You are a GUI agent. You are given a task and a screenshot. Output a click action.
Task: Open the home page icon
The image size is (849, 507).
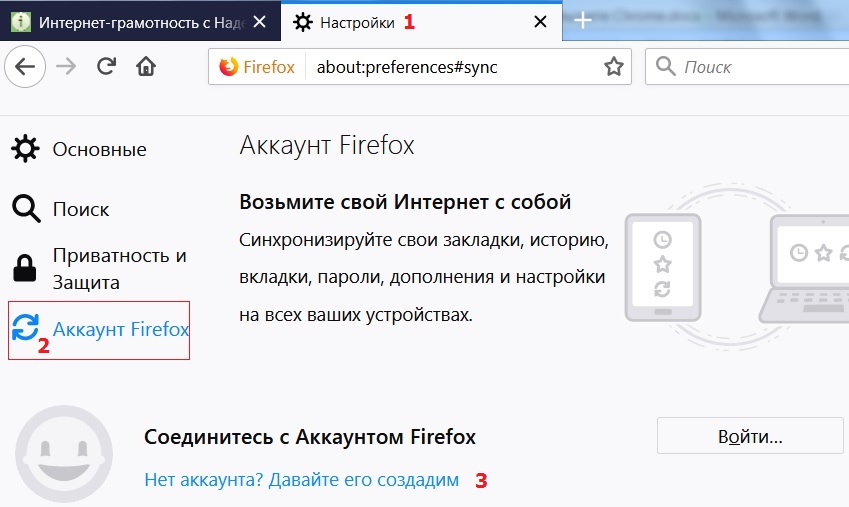pyautogui.click(x=146, y=67)
